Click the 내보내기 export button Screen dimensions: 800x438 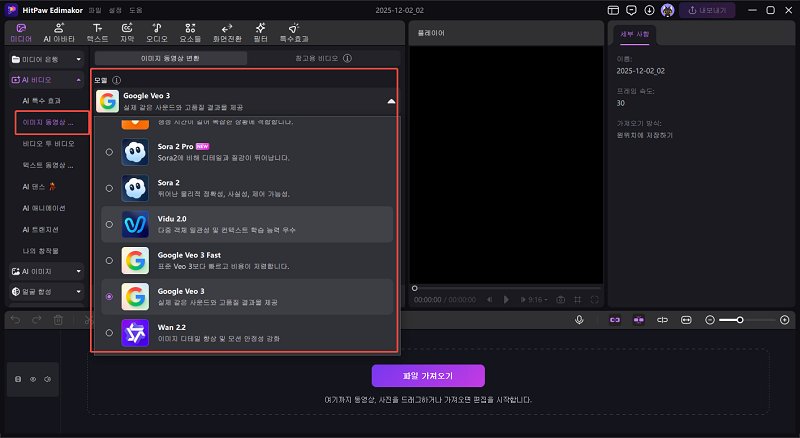click(x=707, y=10)
